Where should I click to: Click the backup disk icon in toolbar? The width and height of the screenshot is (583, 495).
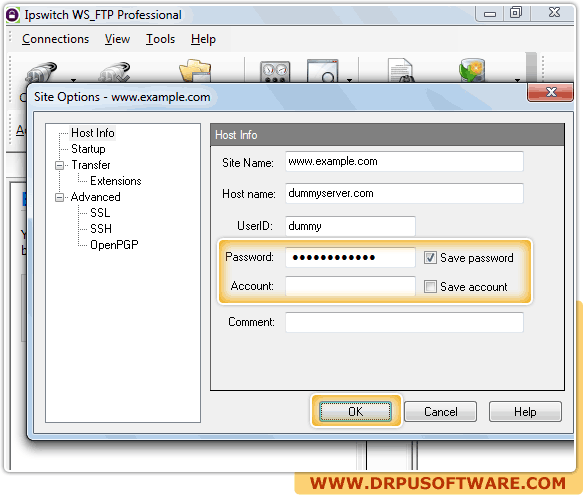(x=472, y=71)
